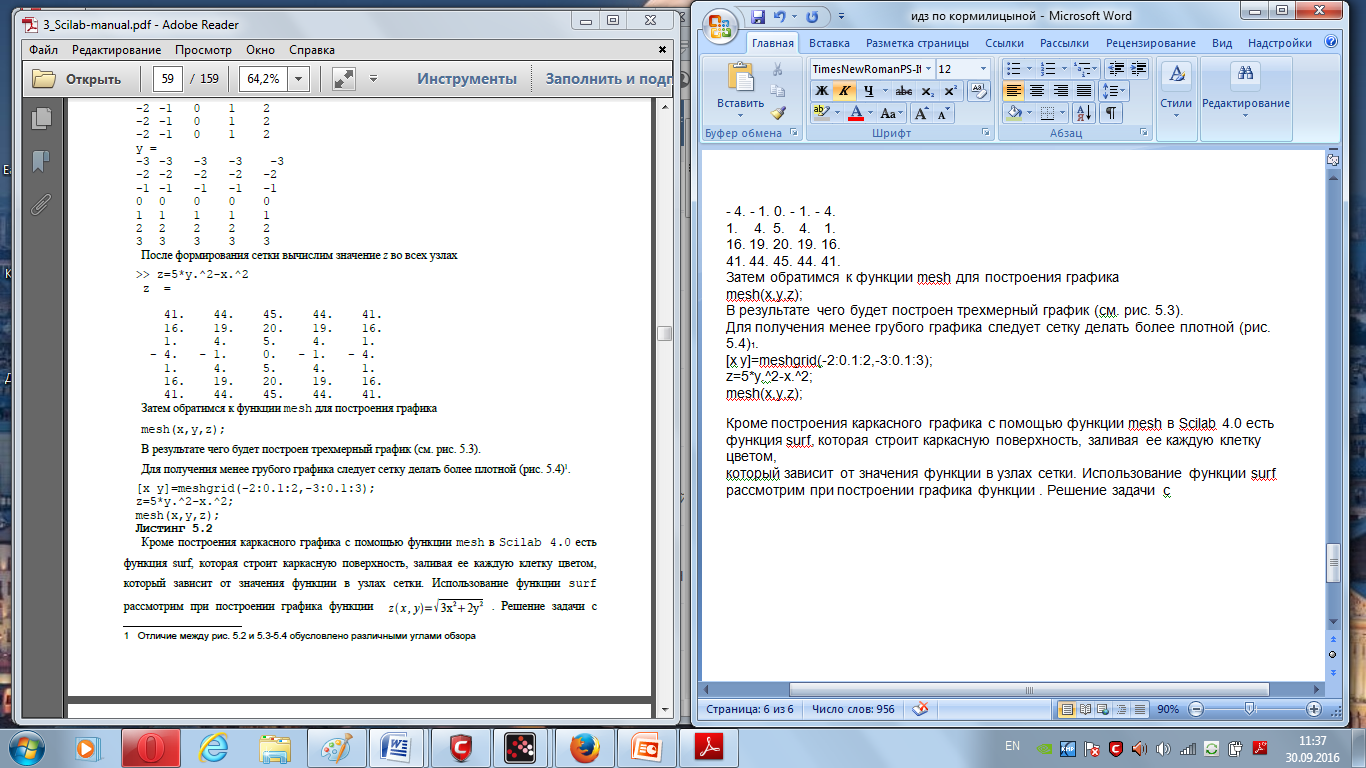Click the Copy icon in clipboard group
The height and width of the screenshot is (768, 1366).
coord(777,91)
